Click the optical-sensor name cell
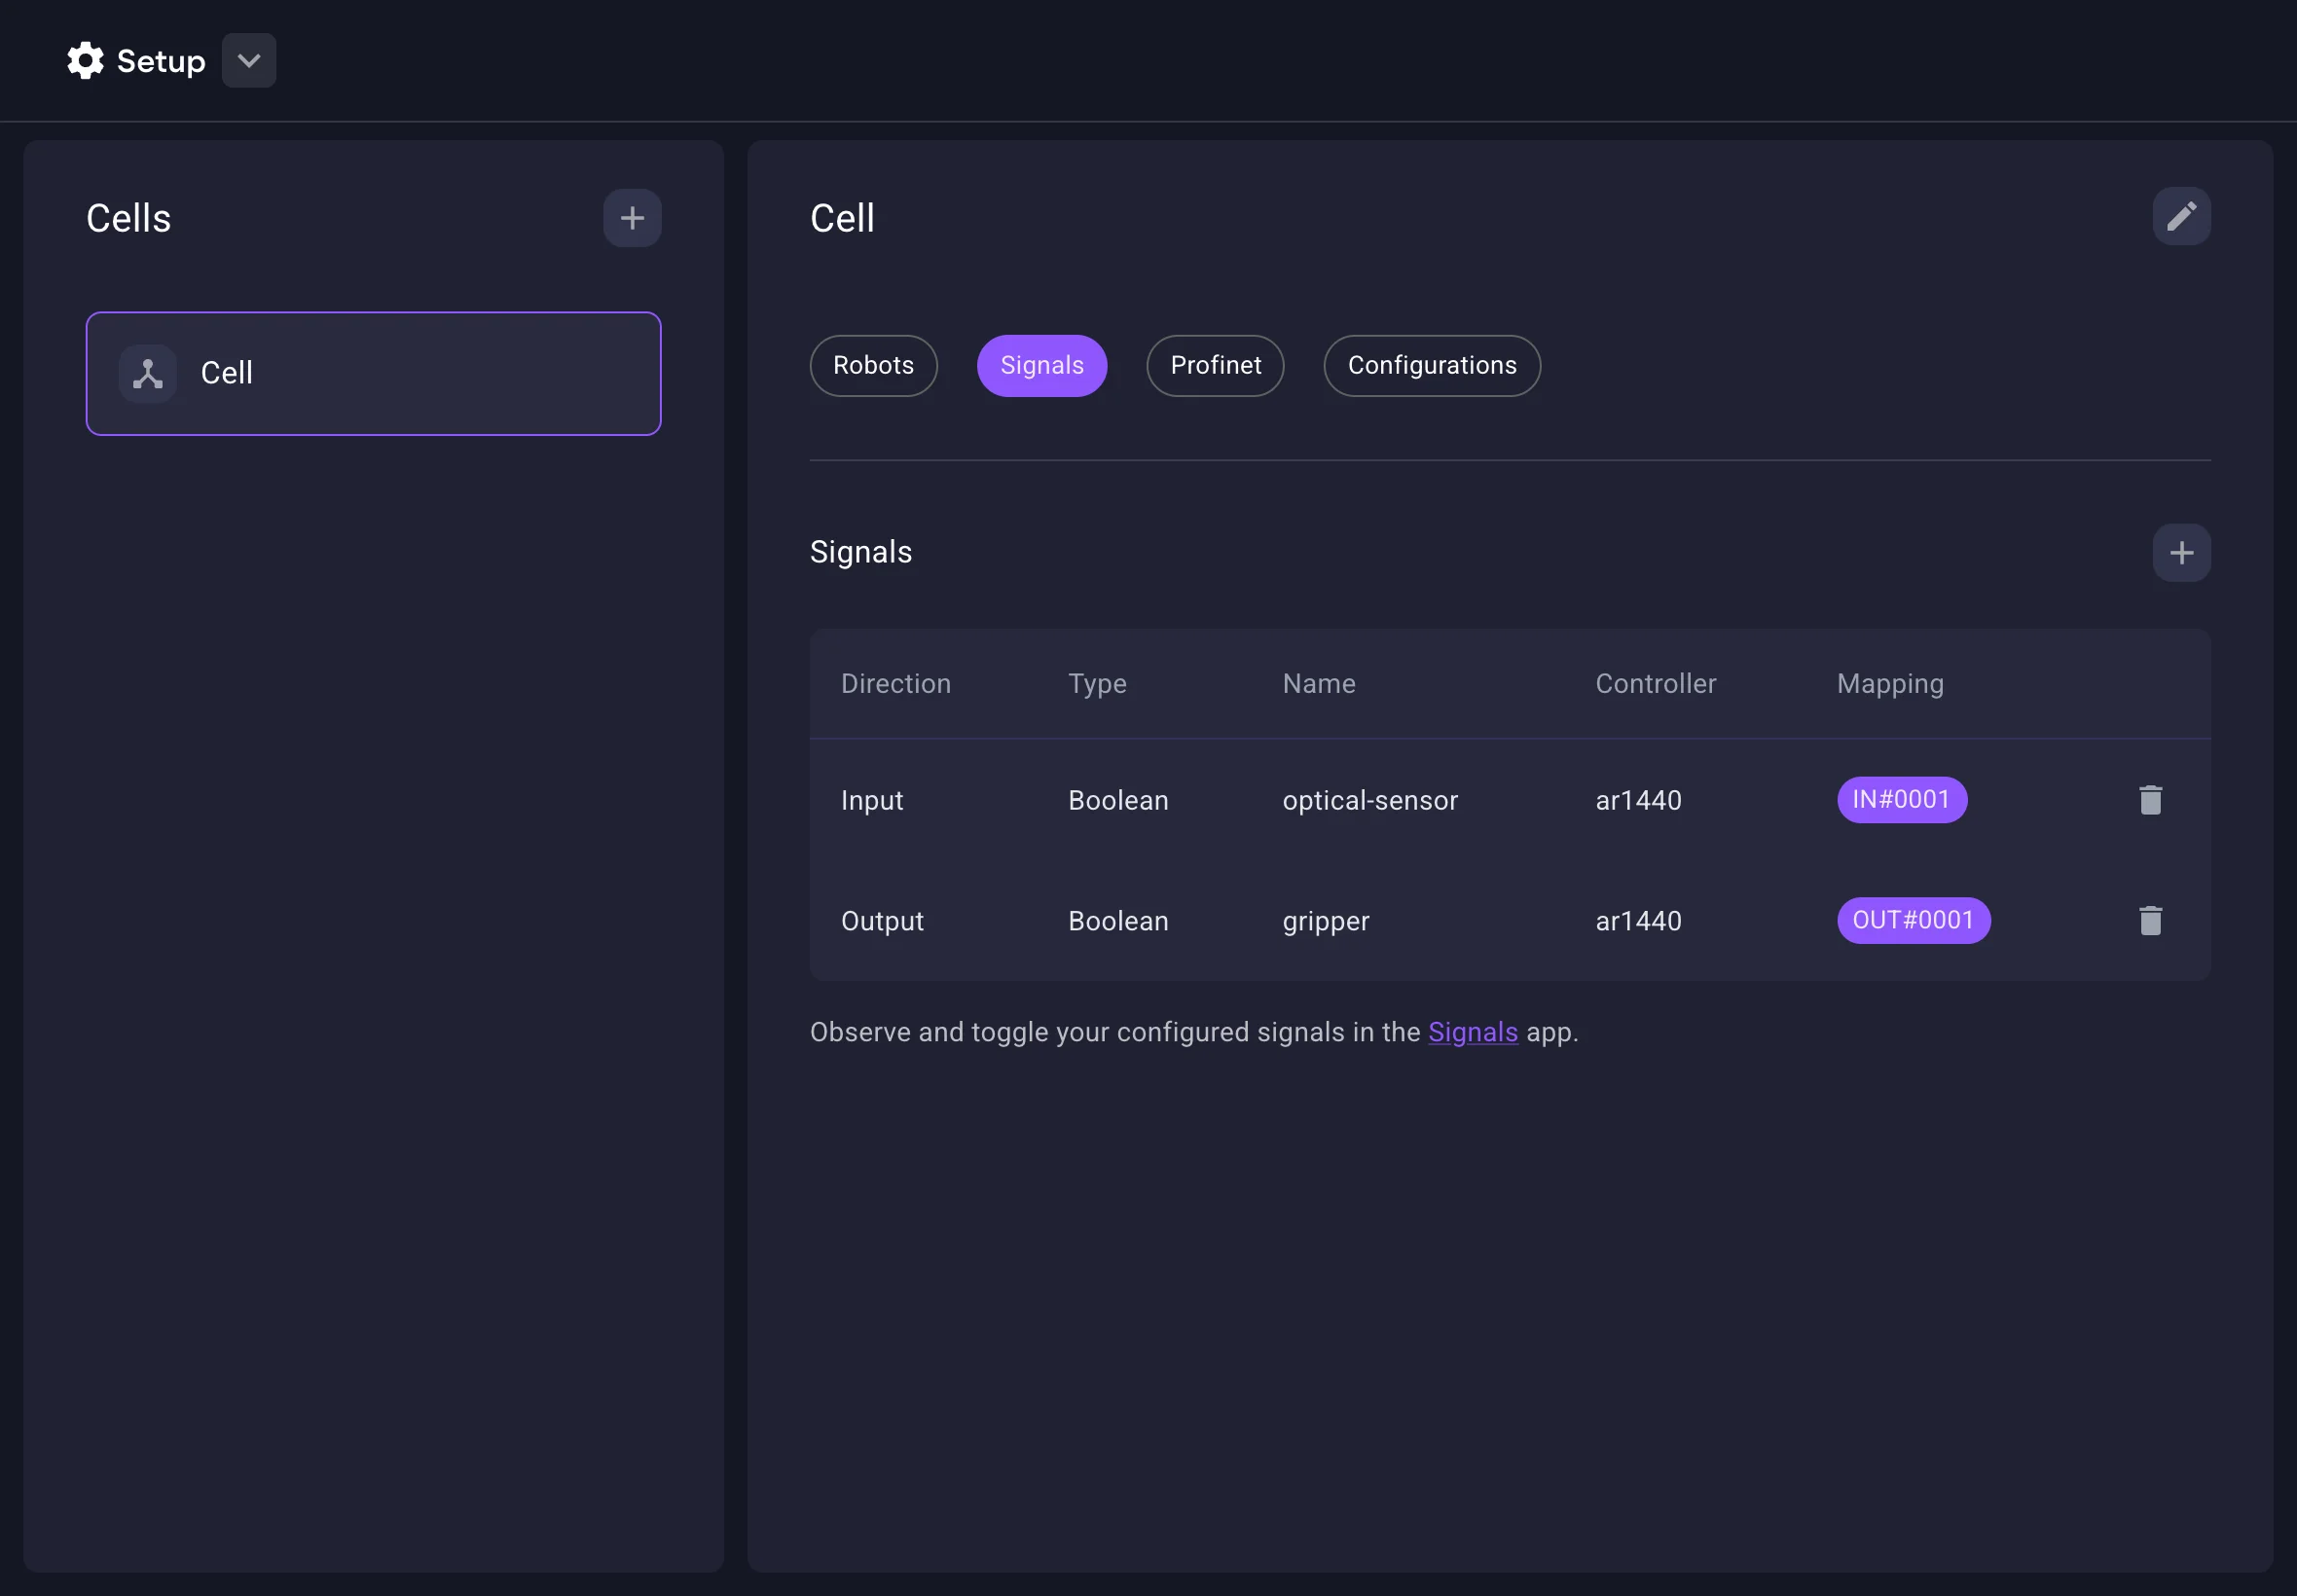Image resolution: width=2297 pixels, height=1596 pixels. 1369,801
